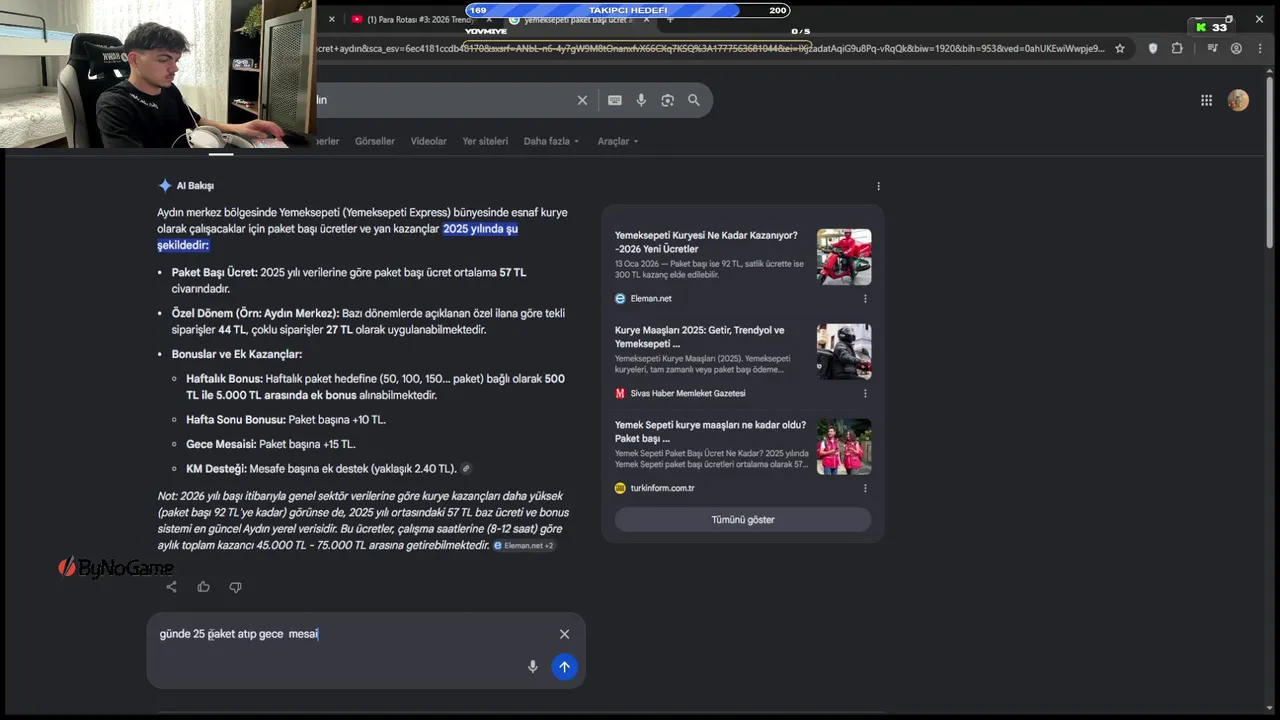Close the YouTube Para Rotası tab
Image resolution: width=1280 pixels, height=720 pixels.
[489, 19]
